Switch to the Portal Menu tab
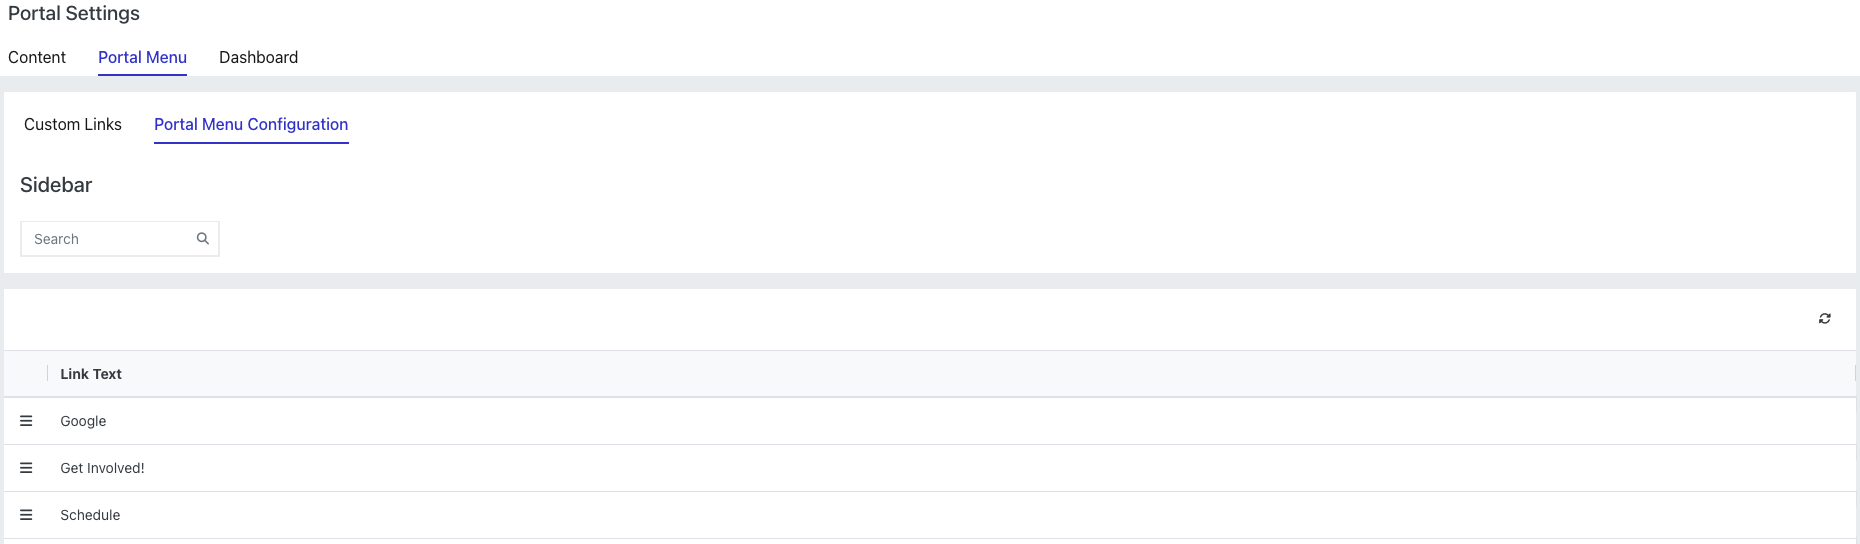 click(142, 57)
